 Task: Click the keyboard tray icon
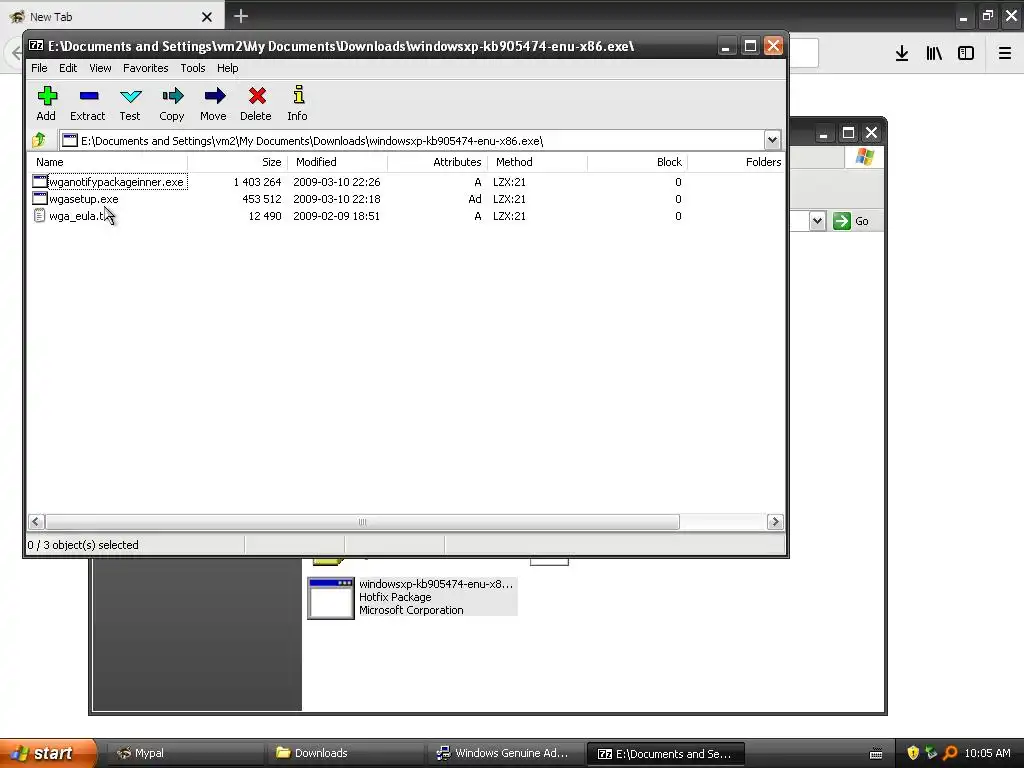click(876, 754)
